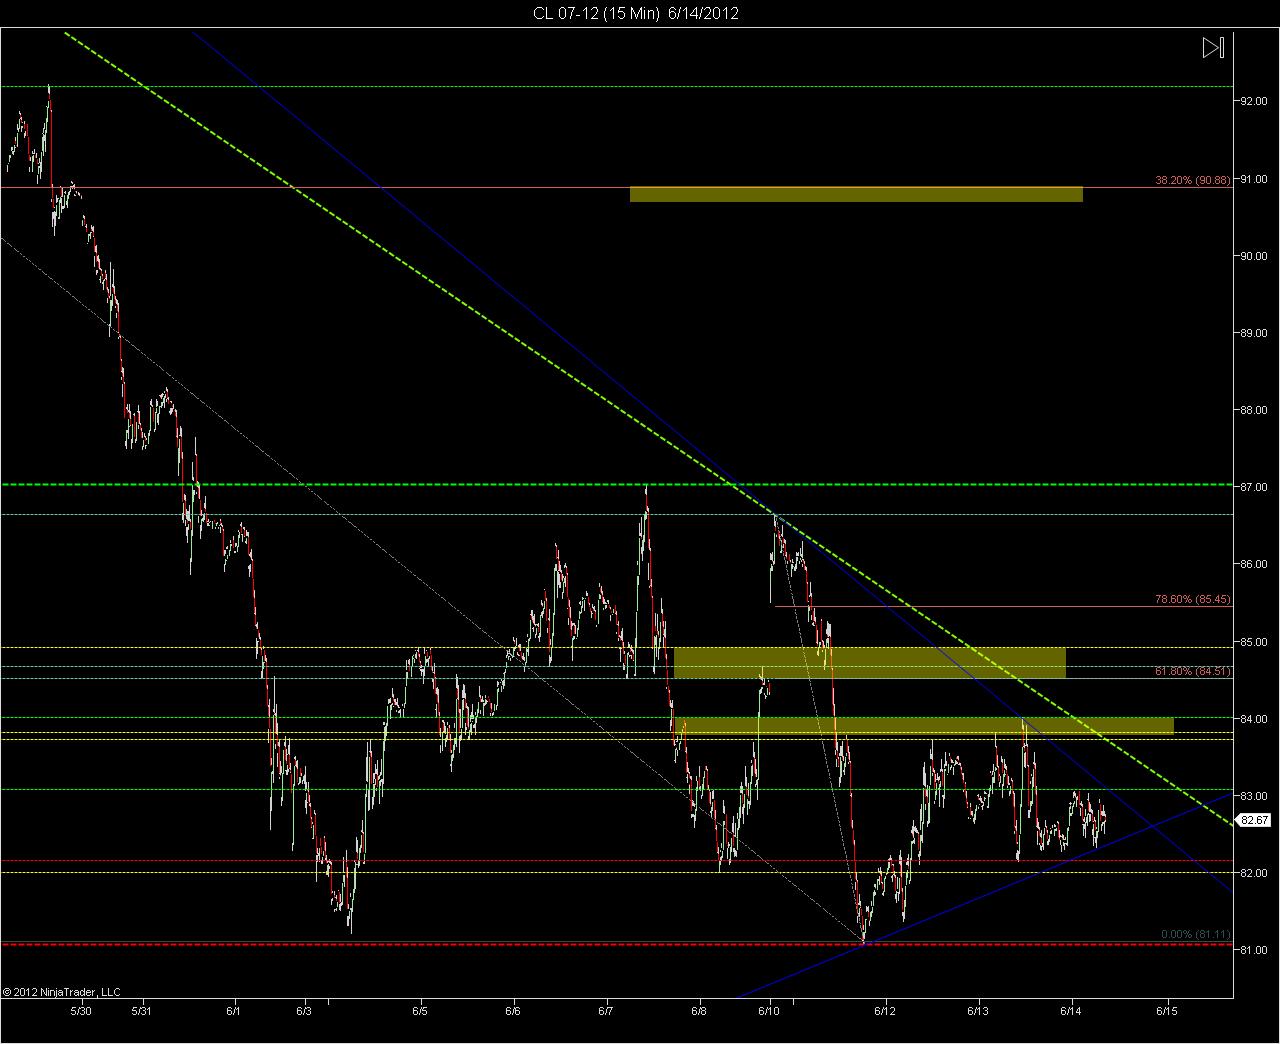
Task: Click the 6/13 date label on time axis
Action: [x=978, y=1011]
